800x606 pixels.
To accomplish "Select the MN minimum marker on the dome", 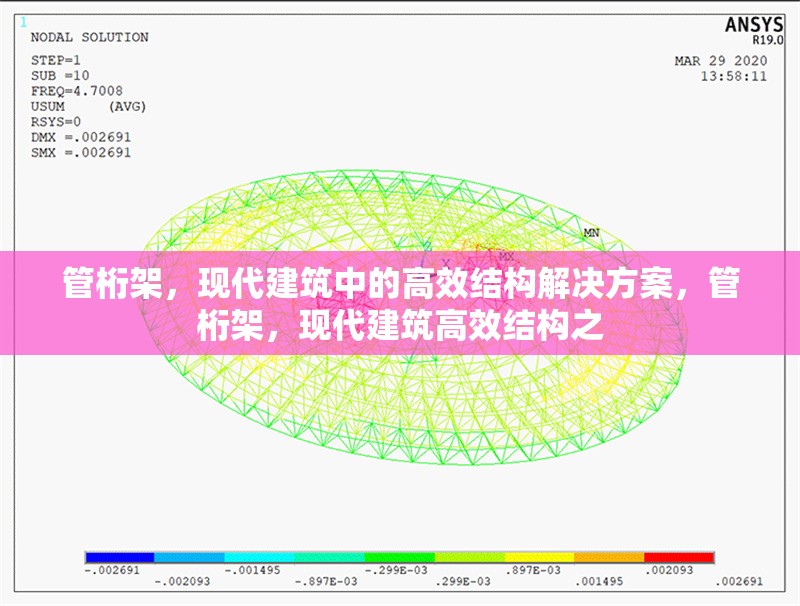I will click(591, 232).
